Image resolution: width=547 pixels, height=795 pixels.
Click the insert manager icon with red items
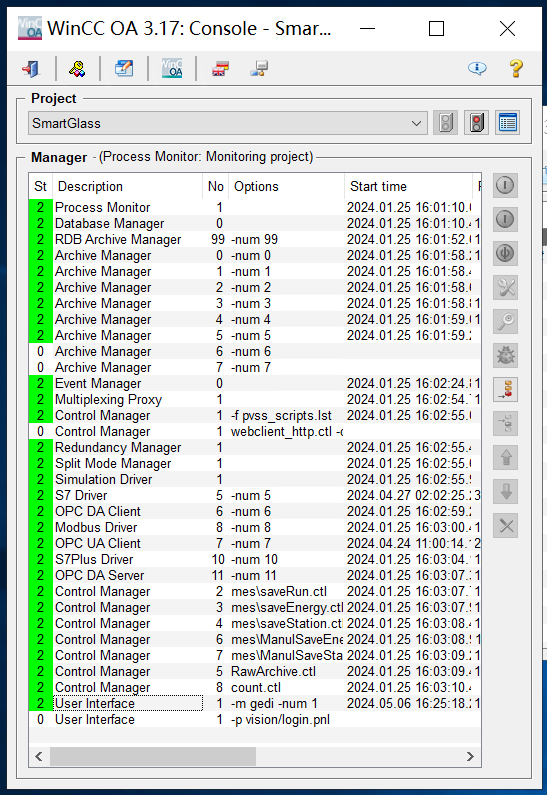pos(505,389)
